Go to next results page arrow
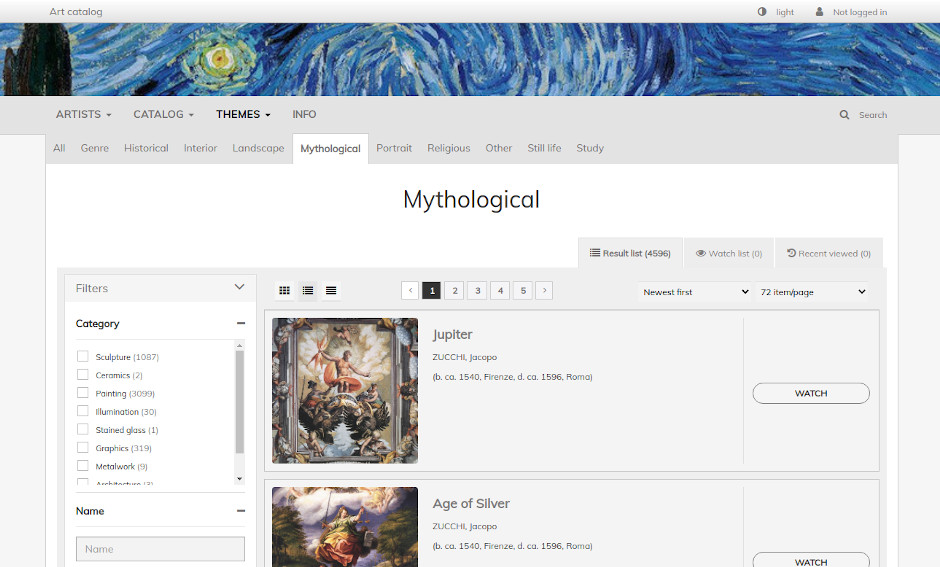 (x=544, y=291)
